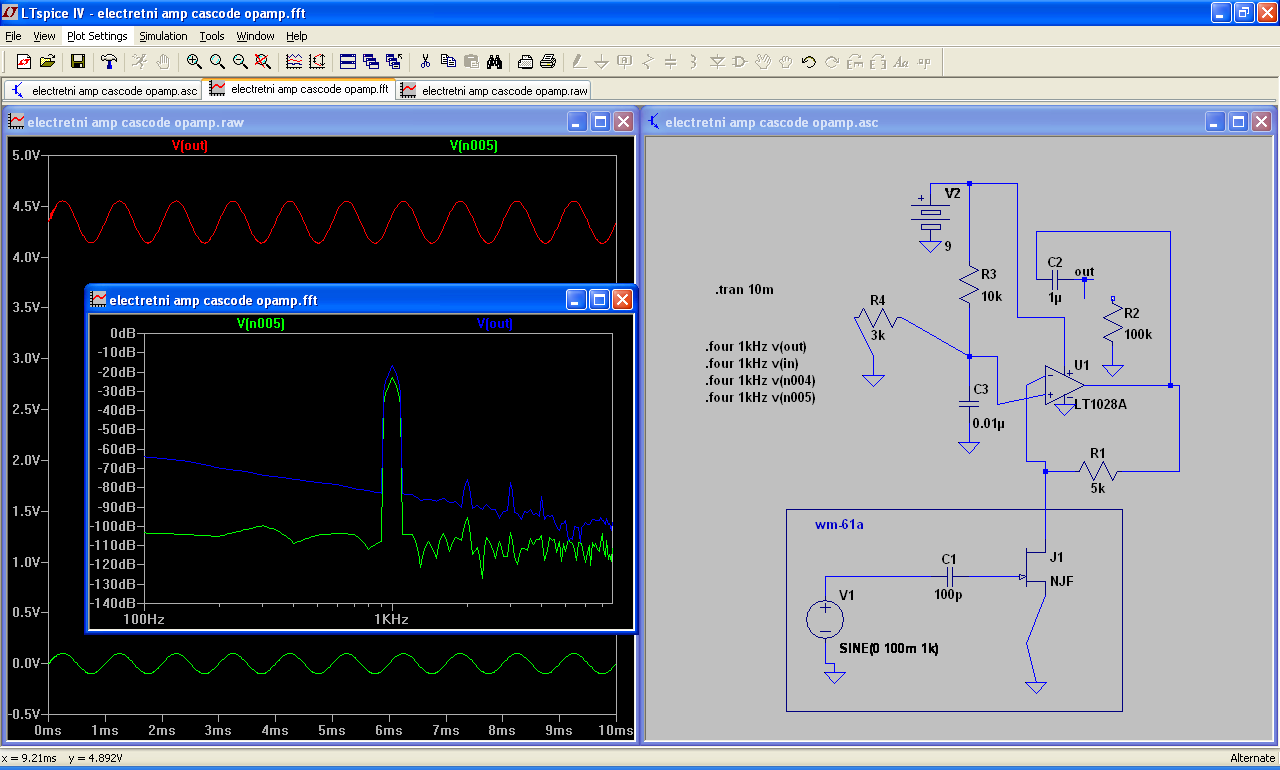
Task: Open the Window menu
Action: 255,36
